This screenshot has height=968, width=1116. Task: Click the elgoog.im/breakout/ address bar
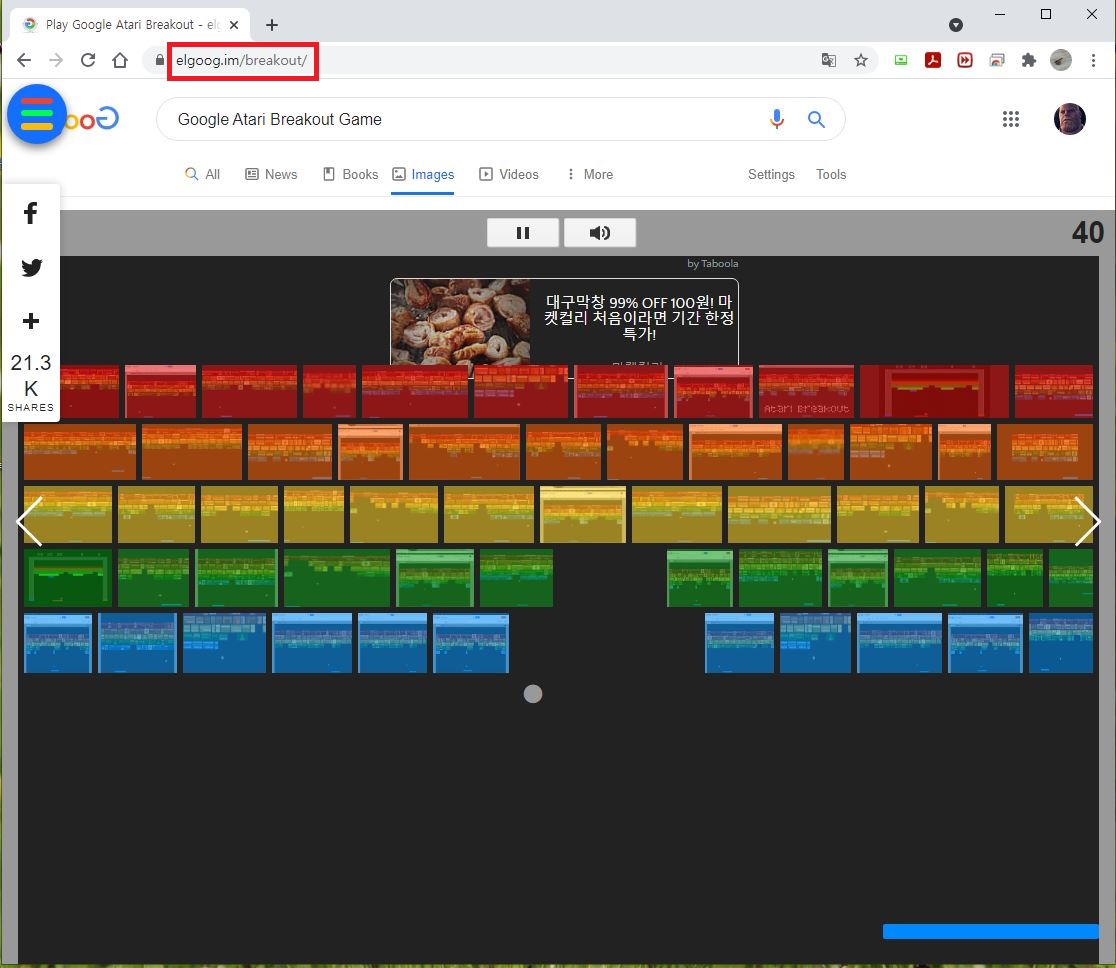pos(242,60)
